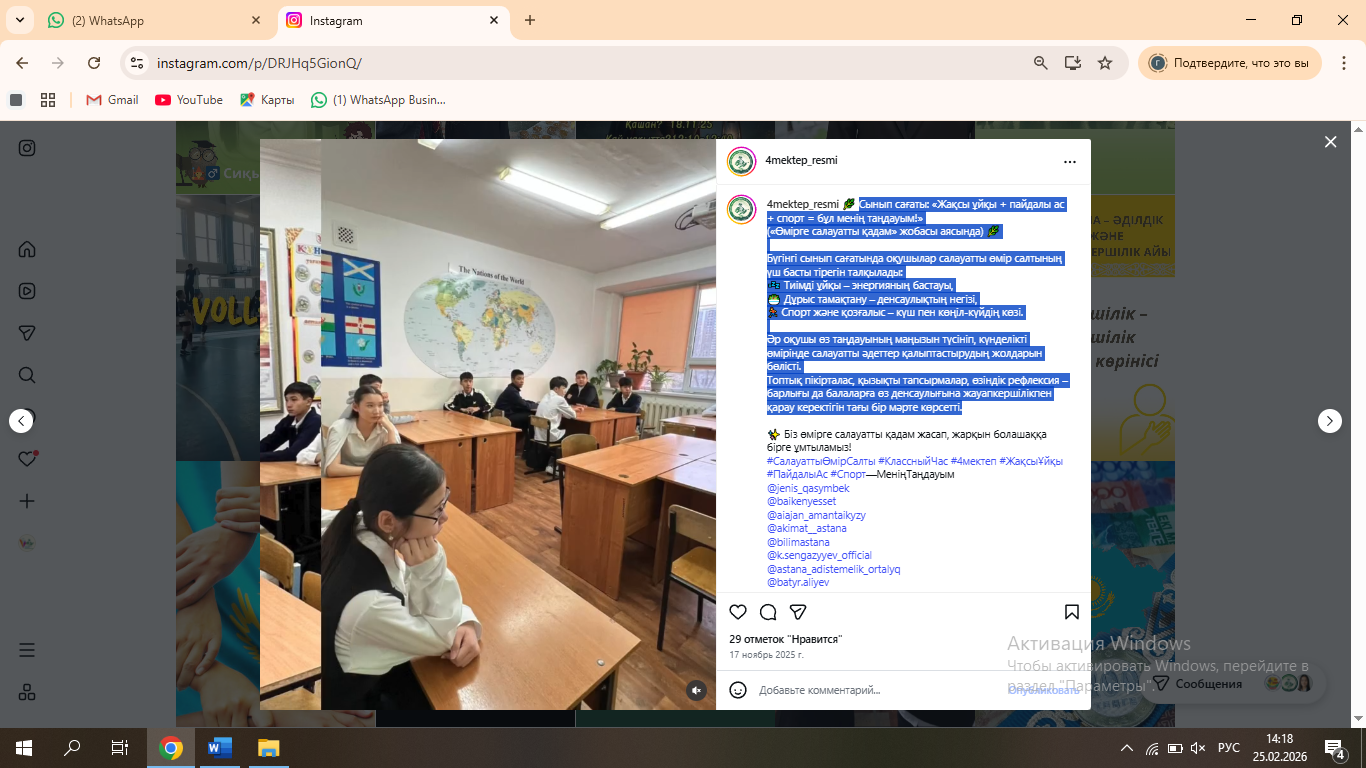The width and height of the screenshot is (1366, 768).
Task: Switch to the WhatsApp browser tab
Action: pyautogui.click(x=155, y=20)
